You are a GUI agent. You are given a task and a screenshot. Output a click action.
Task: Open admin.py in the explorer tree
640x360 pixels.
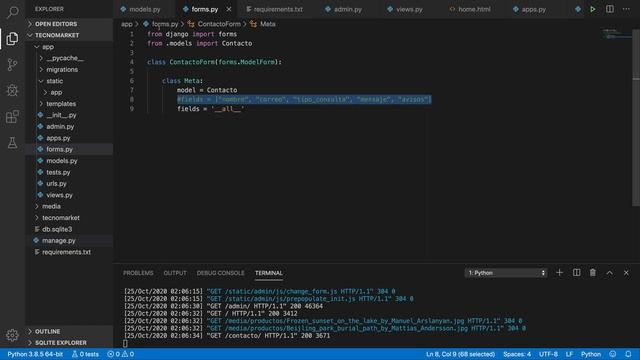point(69,127)
